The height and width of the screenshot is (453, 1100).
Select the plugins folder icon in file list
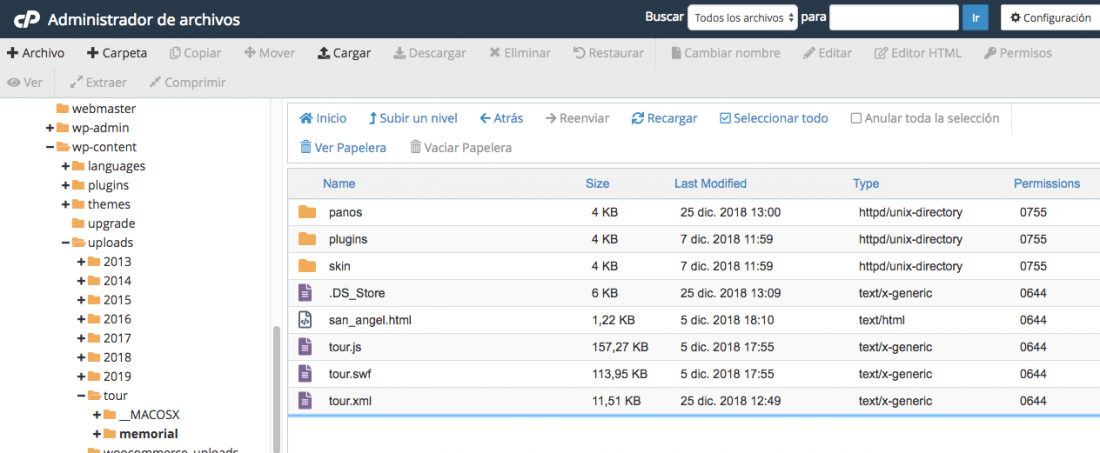pos(307,239)
